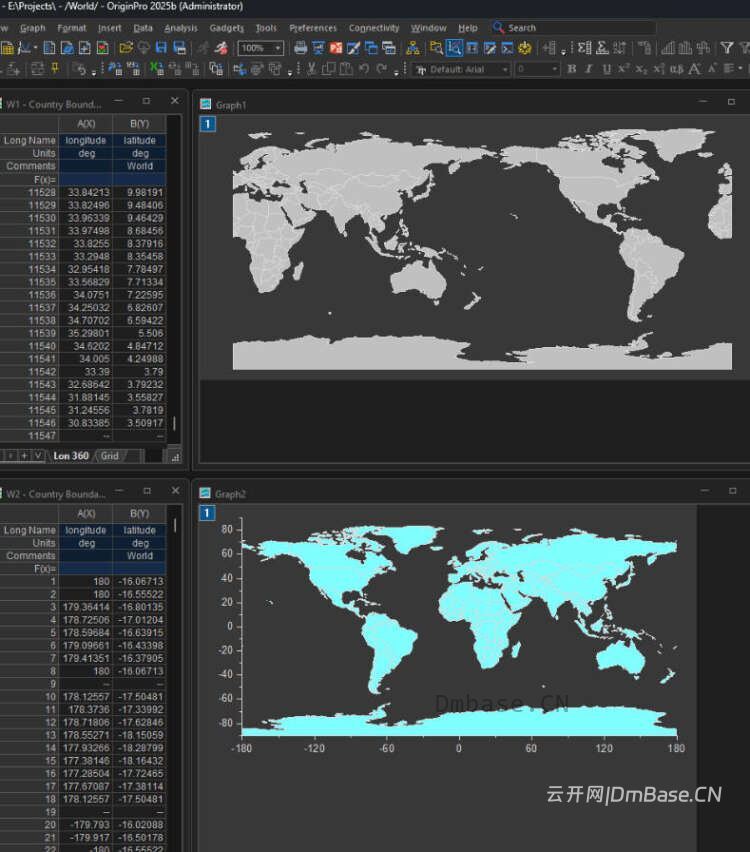
Task: Toggle Bold text formatting
Action: click(571, 69)
